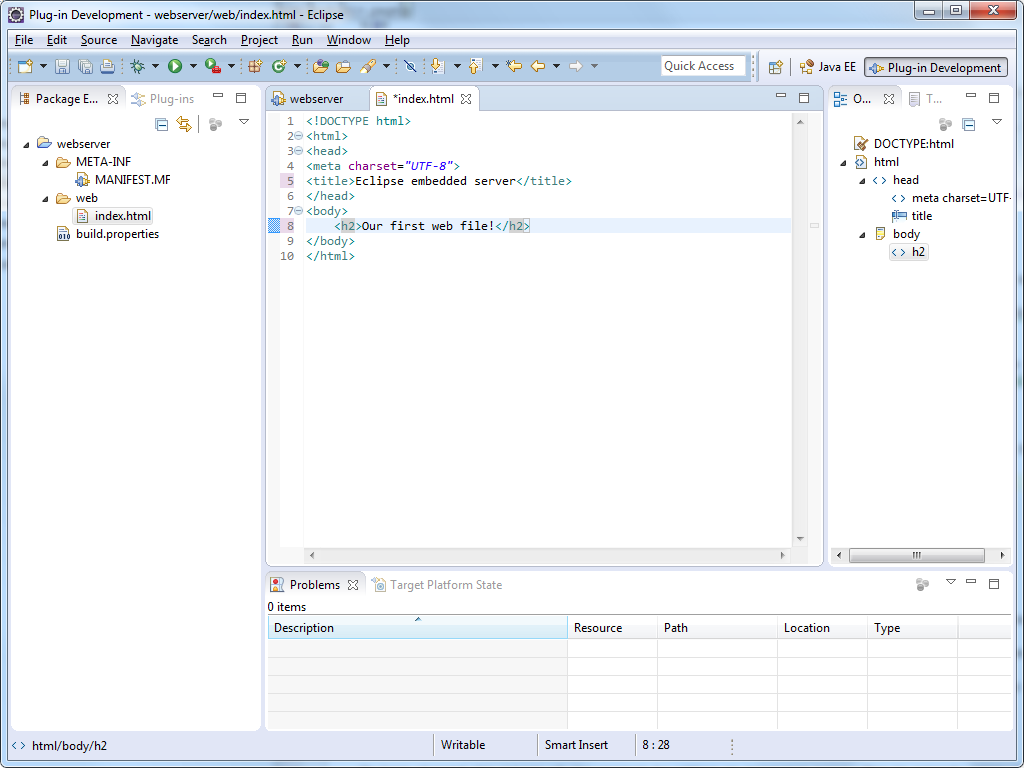This screenshot has height=768, width=1024.
Task: Select build.properties in the project tree
Action: click(x=108, y=234)
